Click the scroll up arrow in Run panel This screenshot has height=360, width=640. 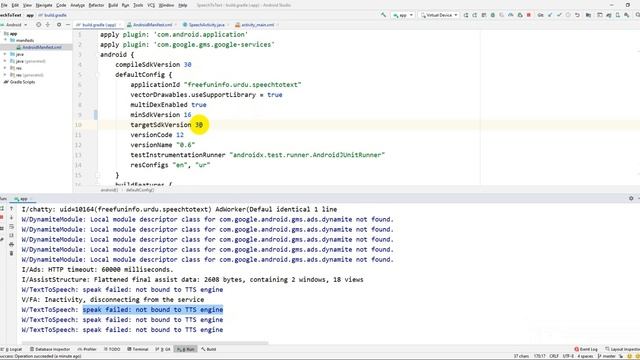(11, 209)
